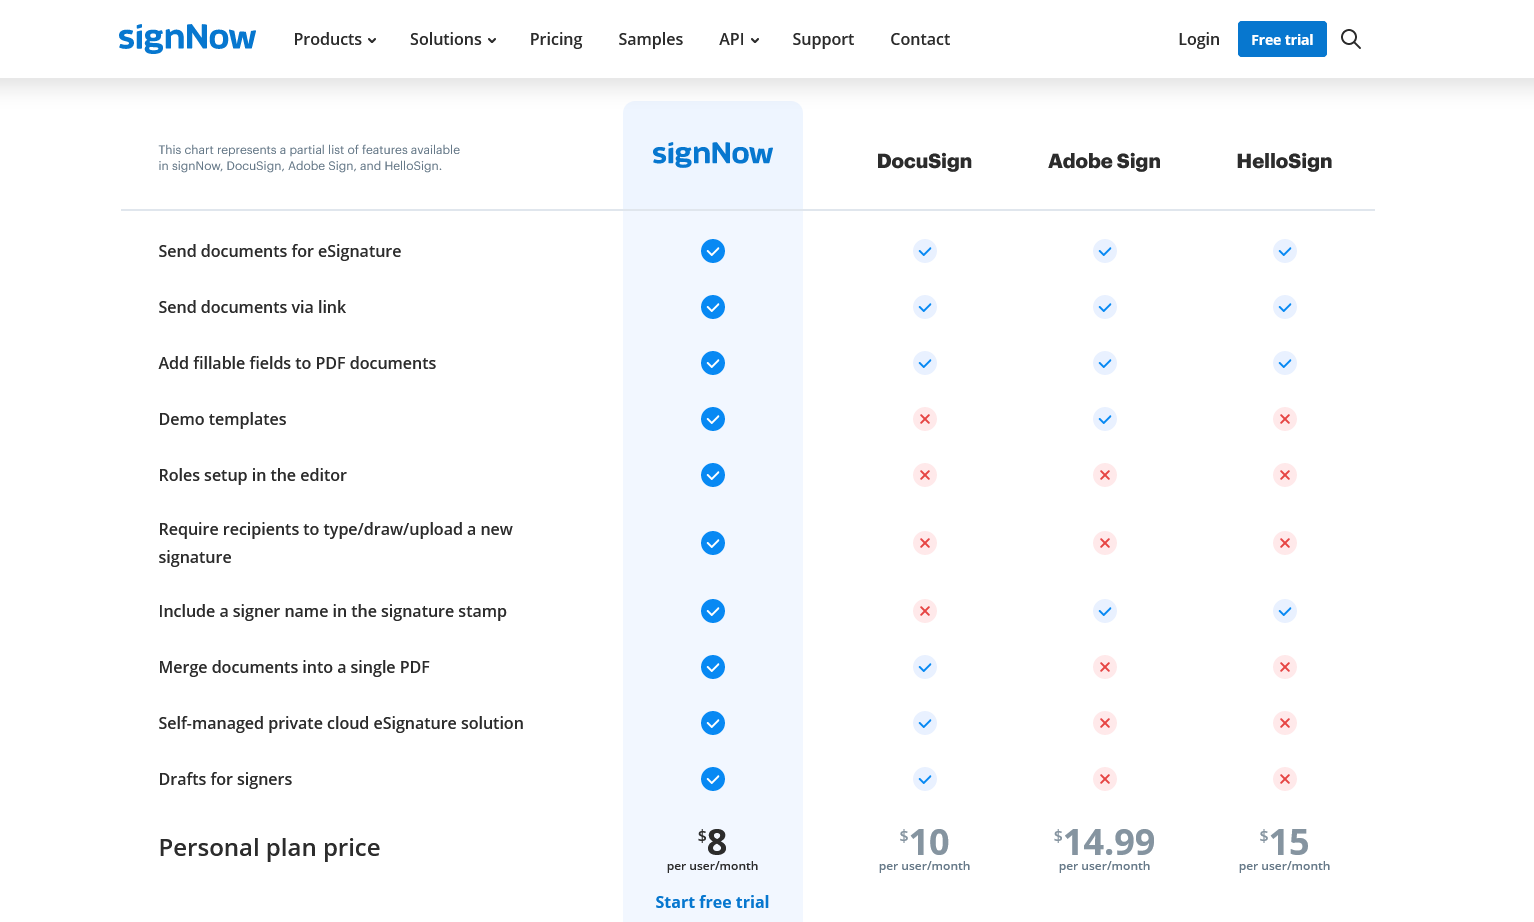Expand the Products dropdown menu

[335, 39]
